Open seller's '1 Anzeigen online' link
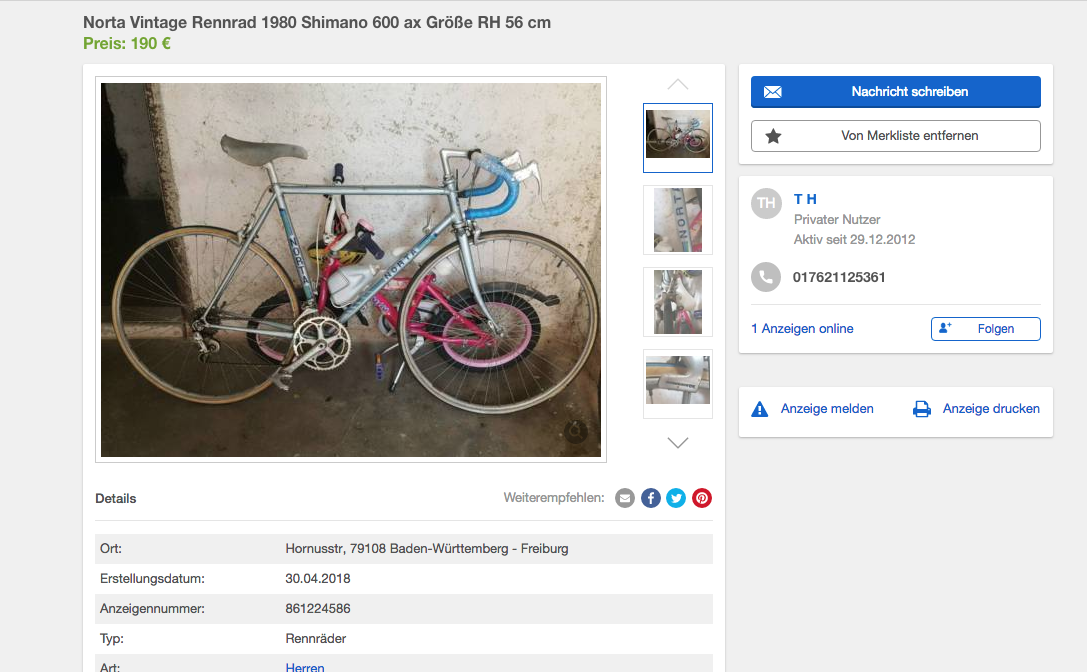 802,329
